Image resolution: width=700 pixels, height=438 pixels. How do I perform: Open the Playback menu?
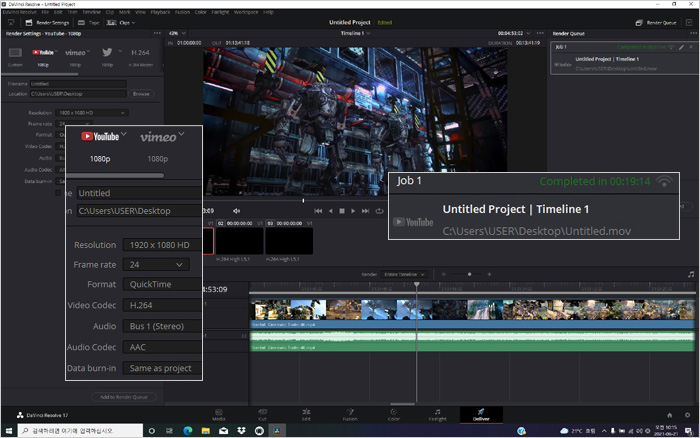(x=160, y=12)
